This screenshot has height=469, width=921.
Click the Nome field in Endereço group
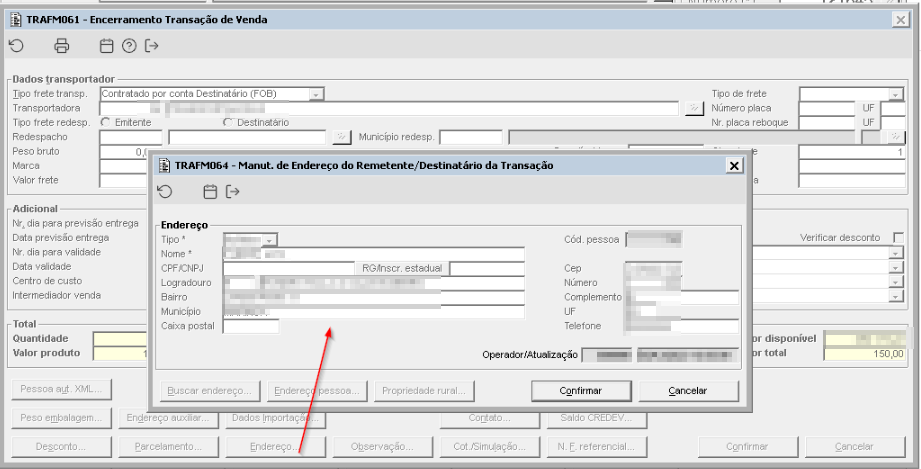tap(374, 254)
